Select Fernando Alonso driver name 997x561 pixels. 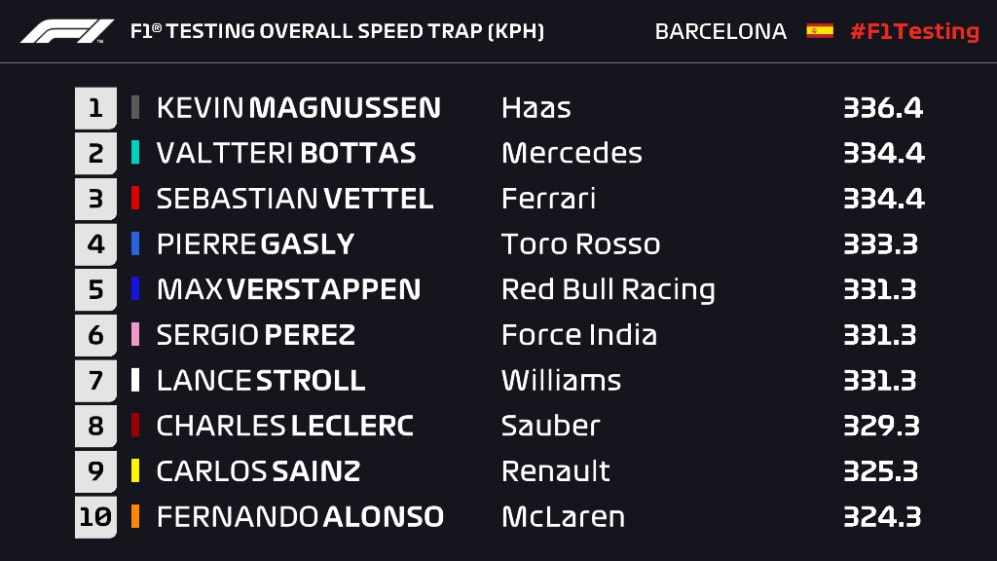click(x=300, y=517)
